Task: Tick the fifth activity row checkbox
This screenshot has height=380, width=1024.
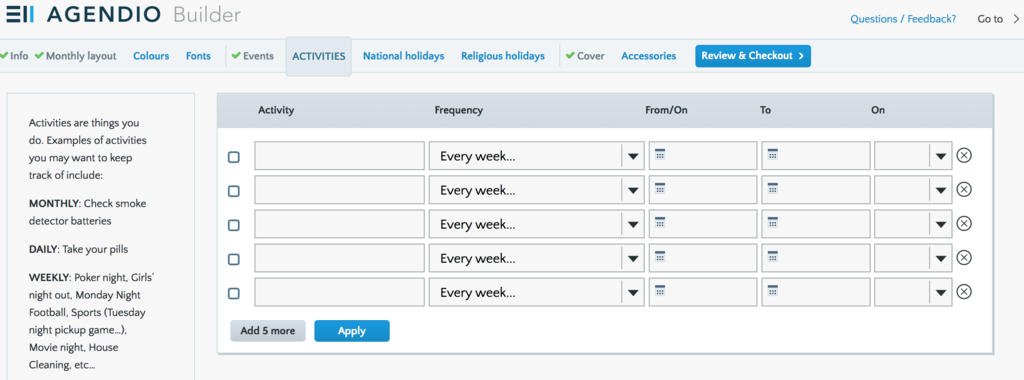Action: click(234, 293)
